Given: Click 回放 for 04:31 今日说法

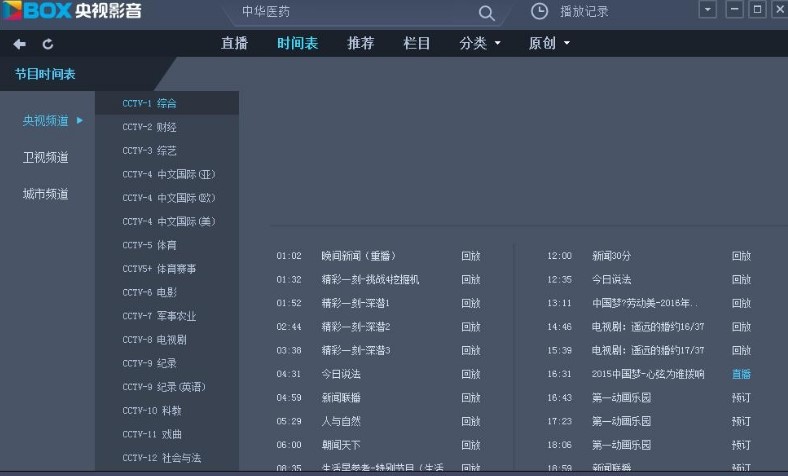Looking at the screenshot, I should click(471, 374).
